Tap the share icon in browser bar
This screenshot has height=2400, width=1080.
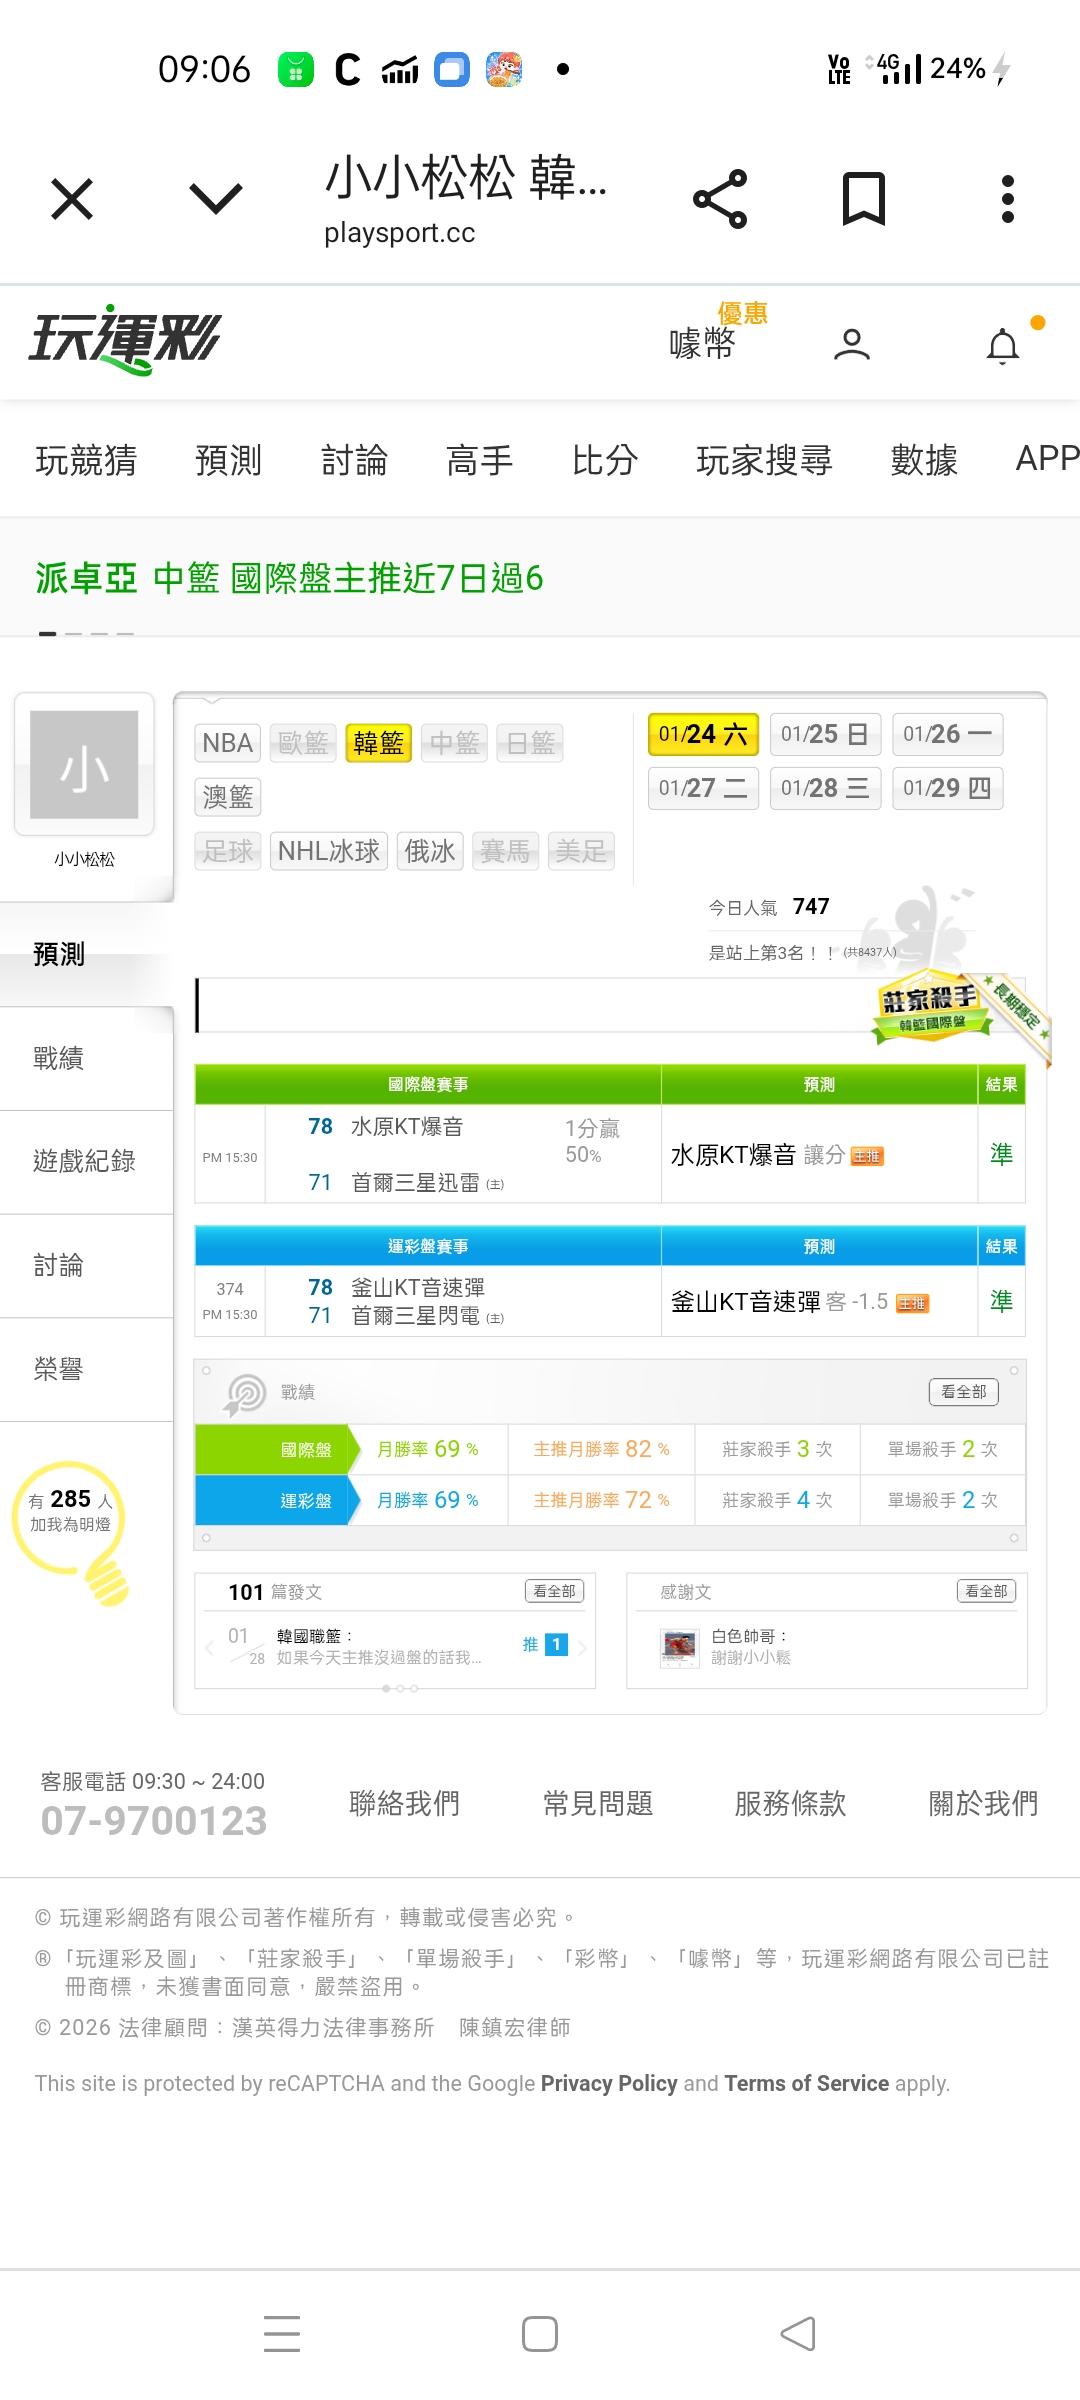coord(720,198)
